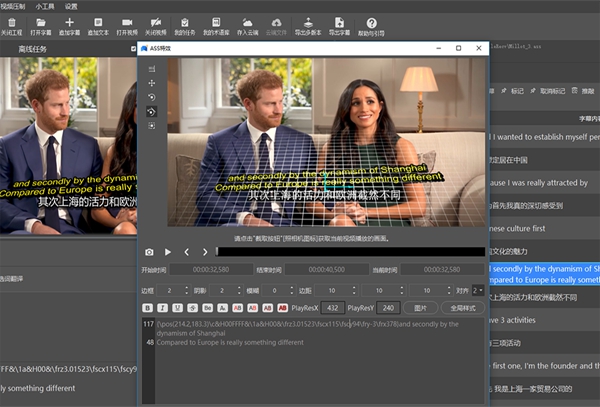Open the 对齐 alignment dropdown
Image resolution: width=600 pixels, height=407 pixels.
pyautogui.click(x=478, y=289)
